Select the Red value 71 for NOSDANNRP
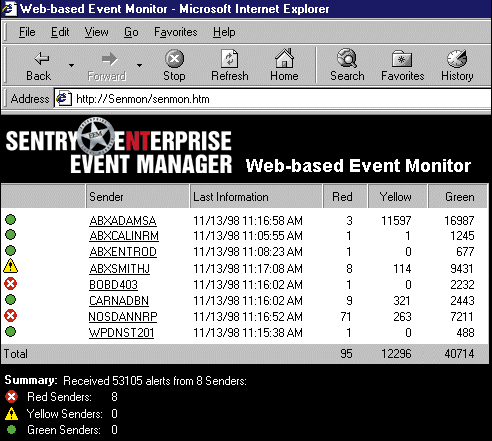This screenshot has height=441, width=492. [x=346, y=317]
